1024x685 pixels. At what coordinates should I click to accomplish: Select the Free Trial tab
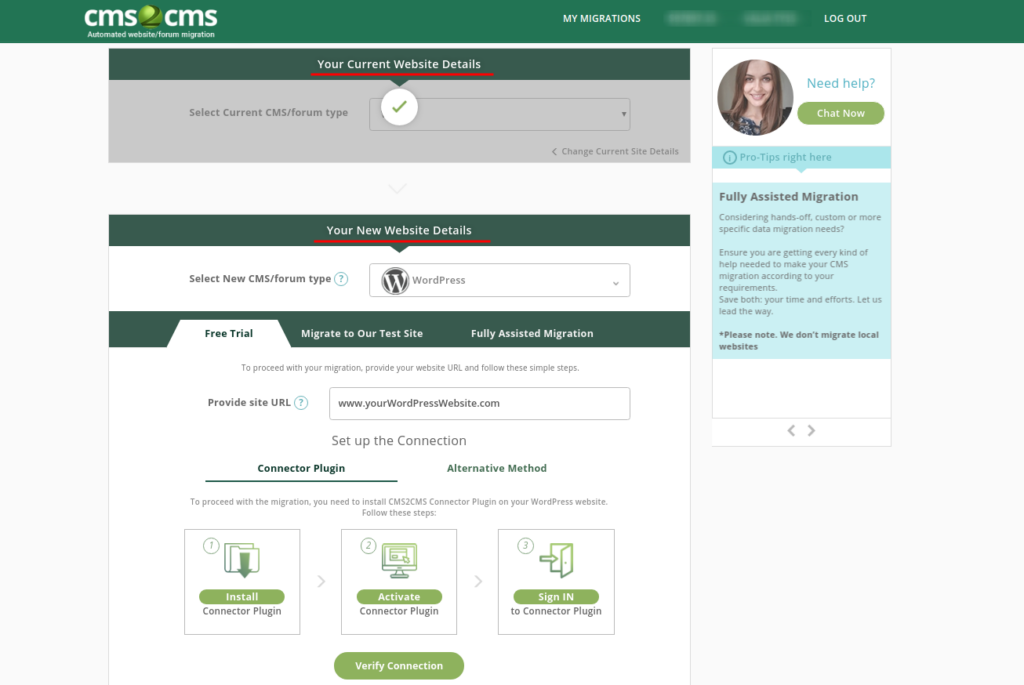pyautogui.click(x=229, y=333)
